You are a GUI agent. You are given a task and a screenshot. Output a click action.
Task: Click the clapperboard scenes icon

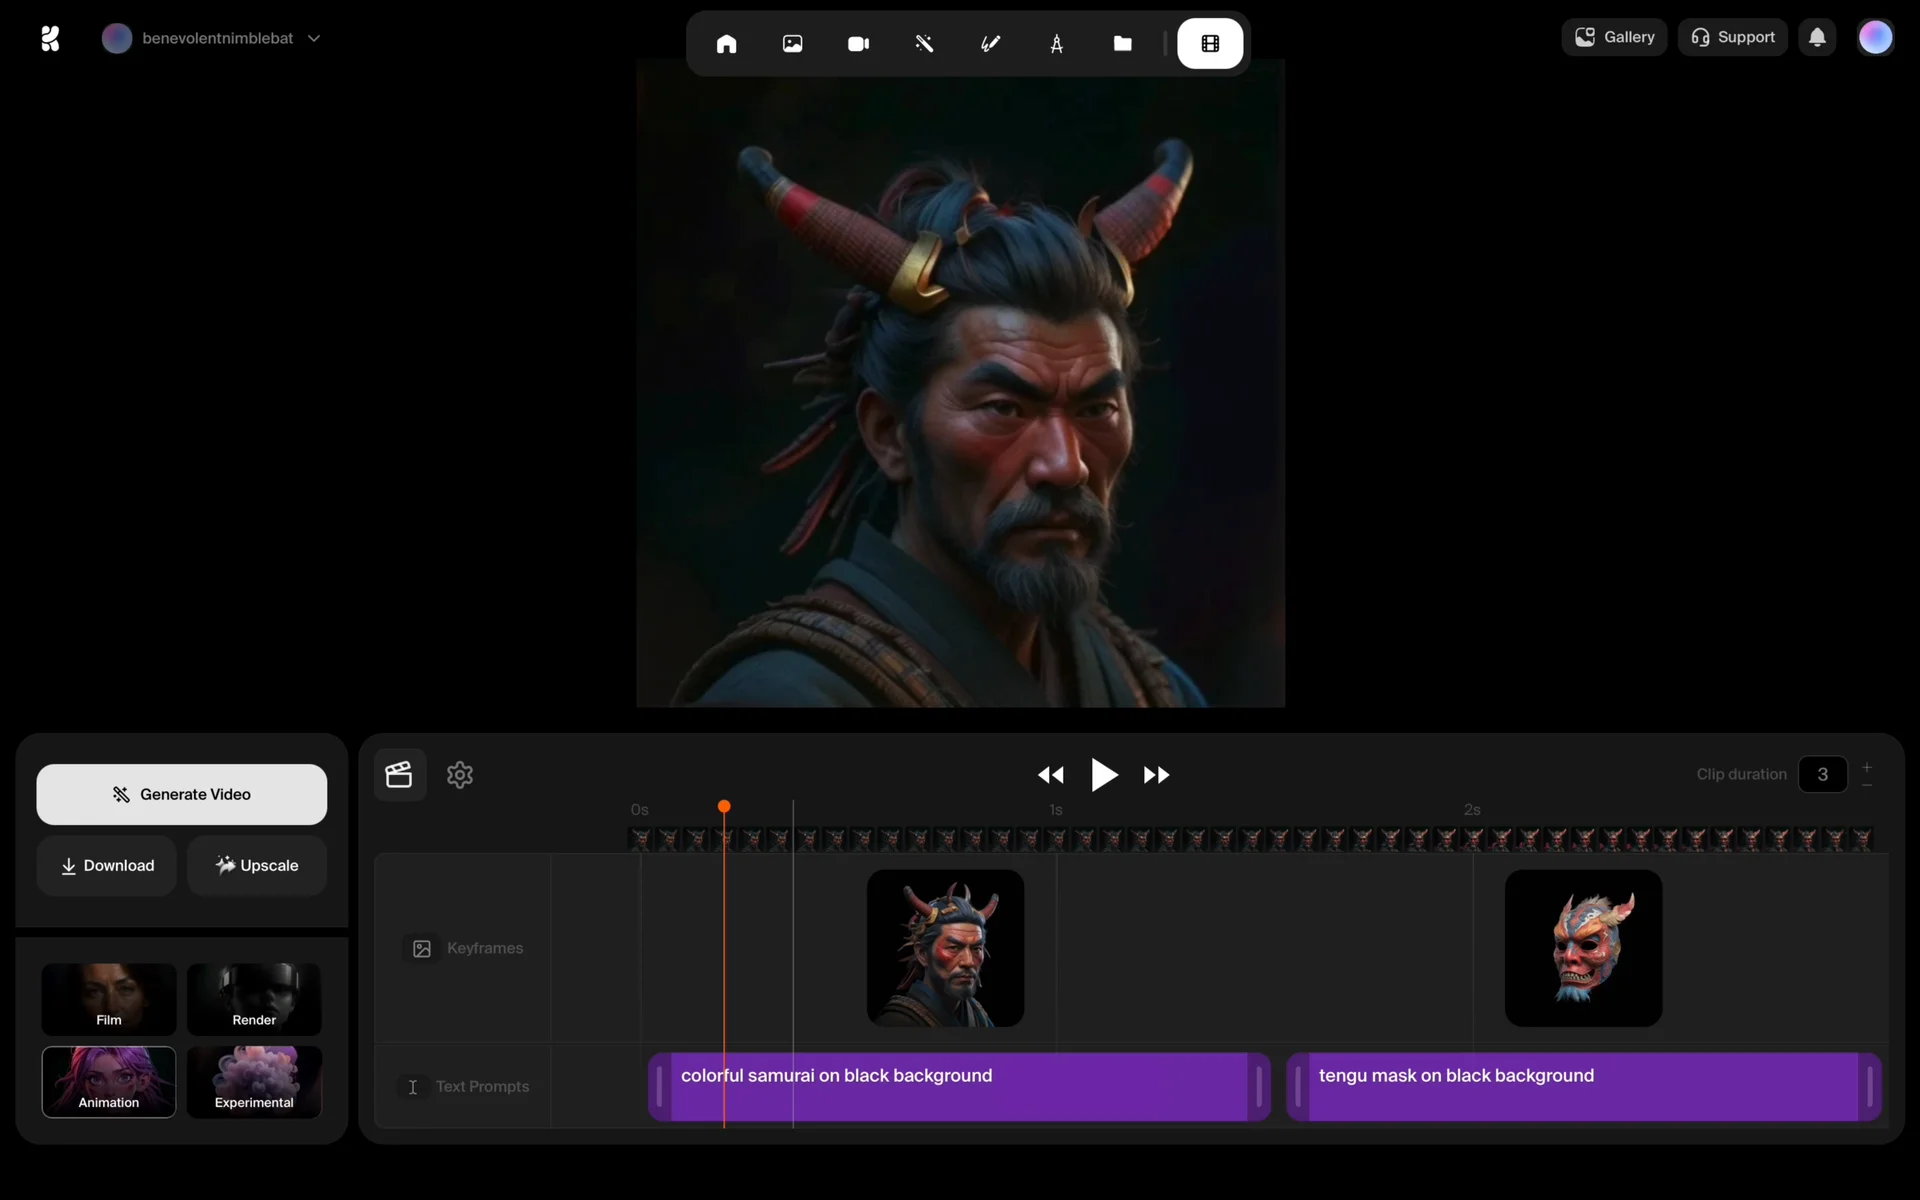pos(399,775)
